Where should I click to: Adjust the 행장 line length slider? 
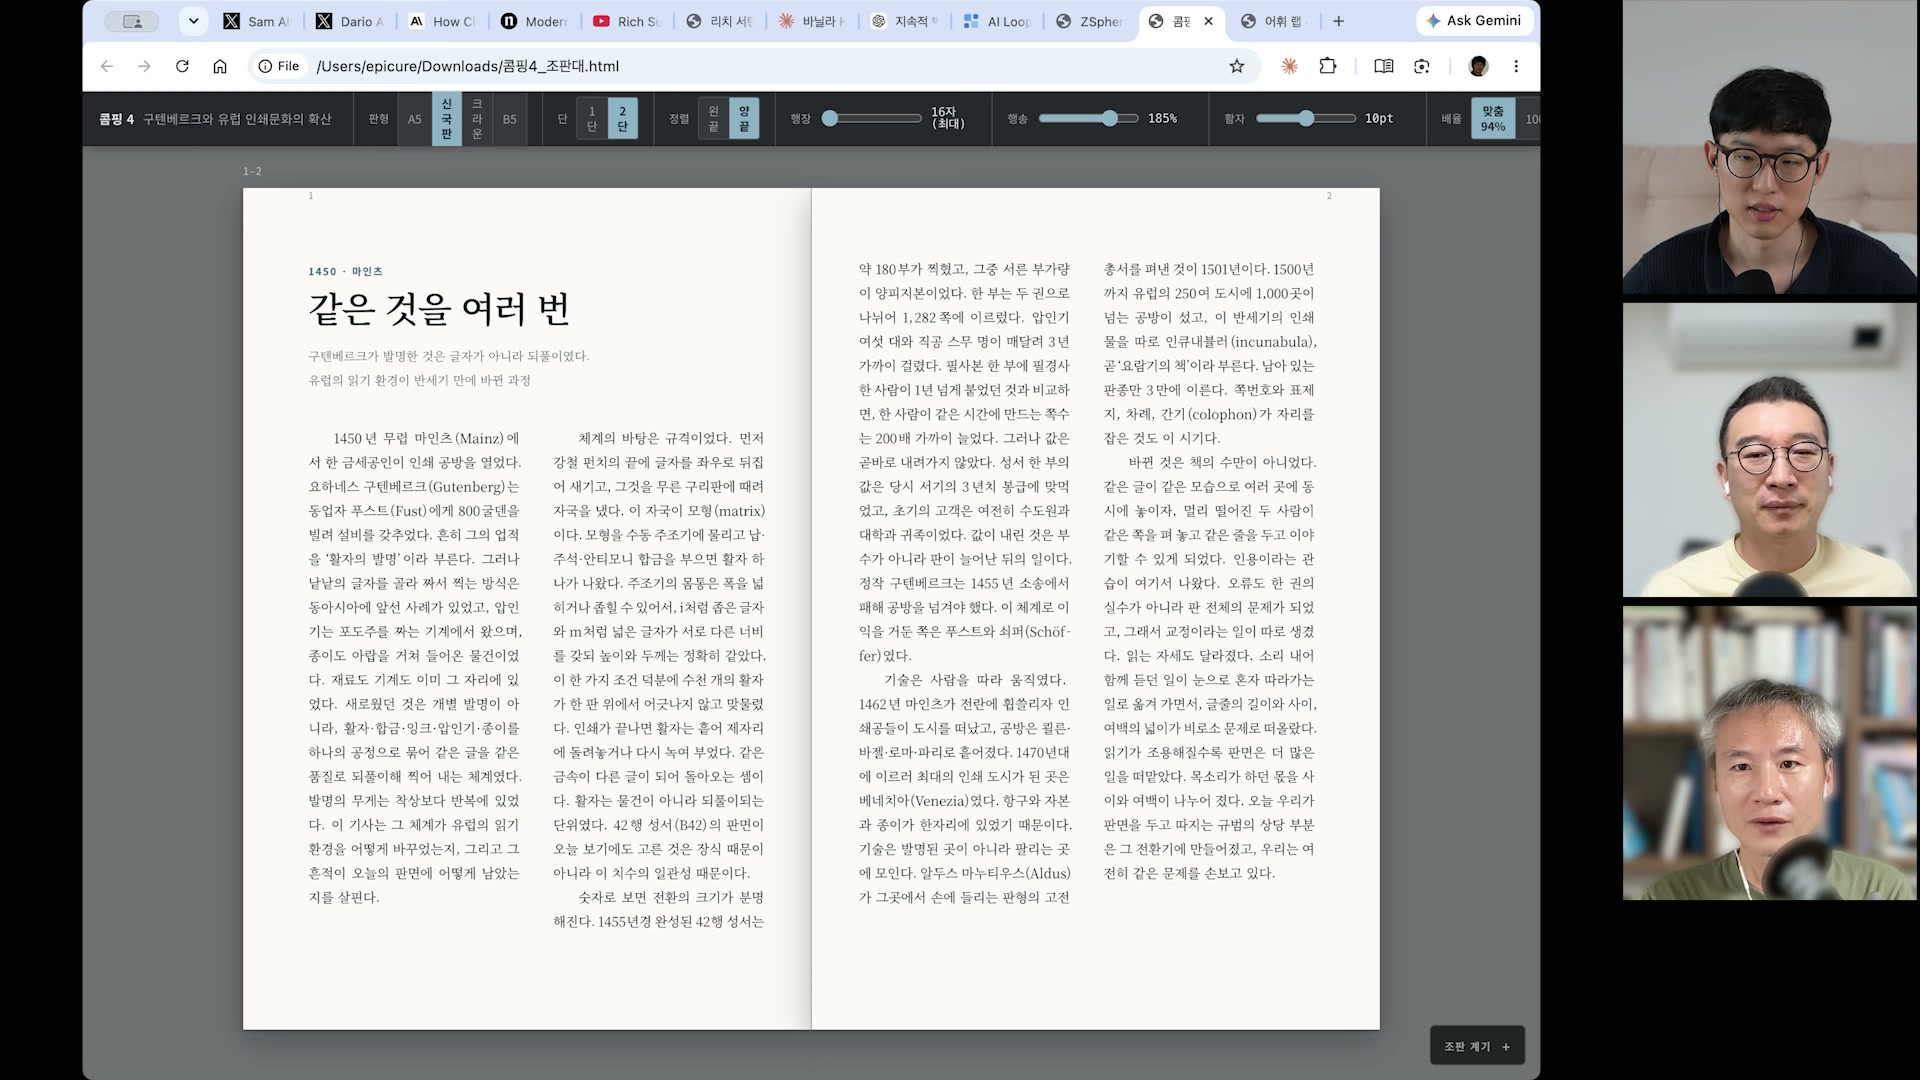(871, 119)
